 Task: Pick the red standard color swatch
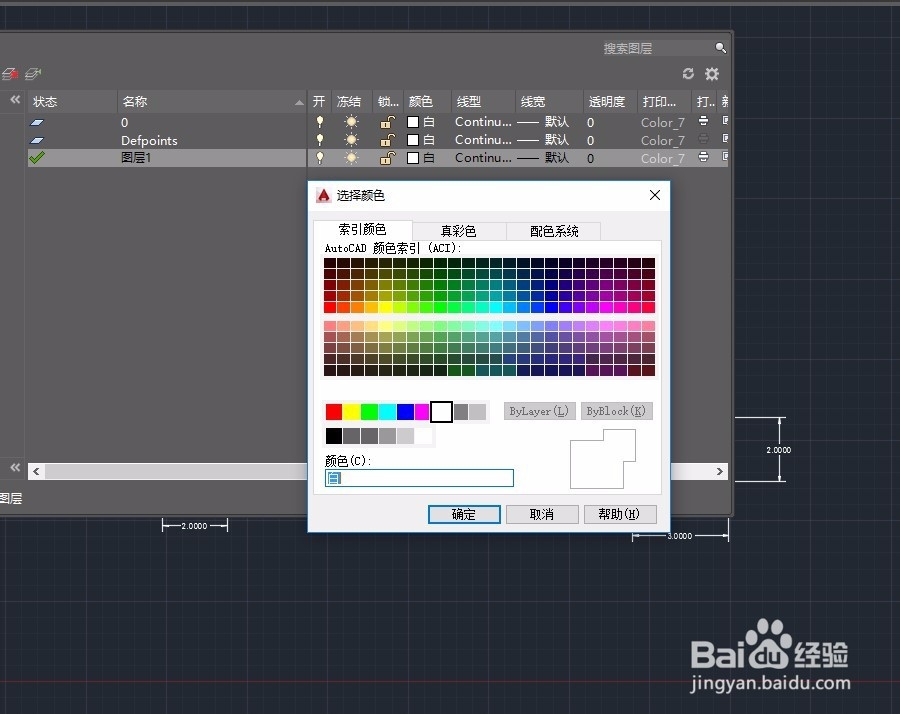pyautogui.click(x=333, y=412)
